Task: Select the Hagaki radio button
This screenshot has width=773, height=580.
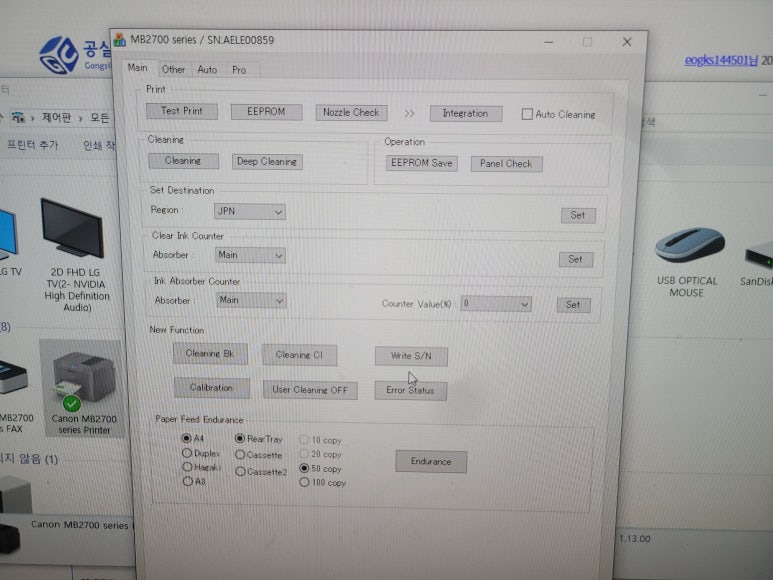Action: tap(187, 467)
